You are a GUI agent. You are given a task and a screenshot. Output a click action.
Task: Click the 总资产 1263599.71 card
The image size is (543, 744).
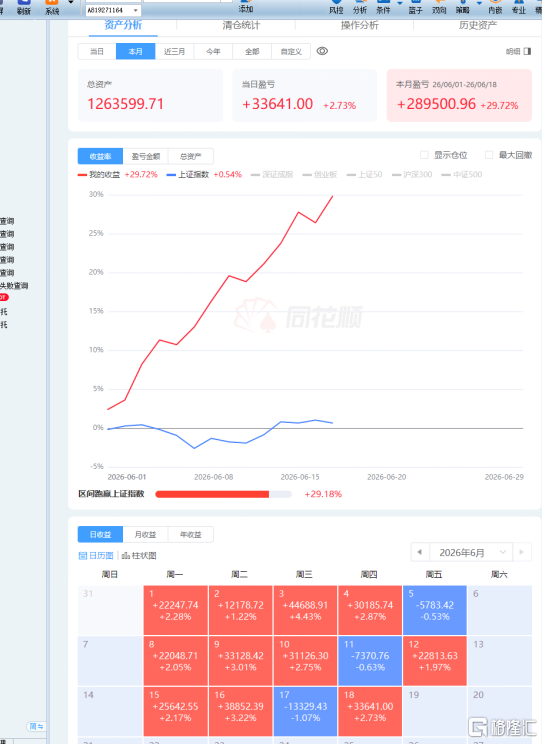pyautogui.click(x=150, y=95)
